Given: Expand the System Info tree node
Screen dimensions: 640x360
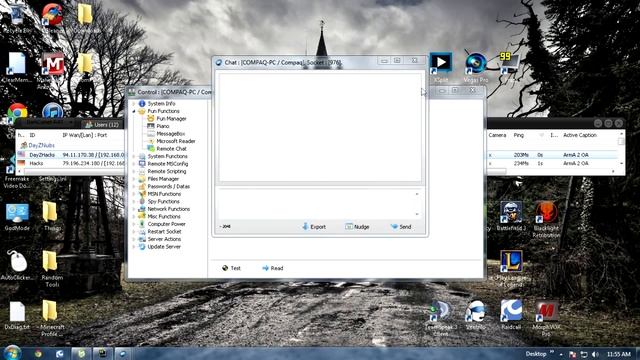Looking at the screenshot, I should tap(133, 104).
